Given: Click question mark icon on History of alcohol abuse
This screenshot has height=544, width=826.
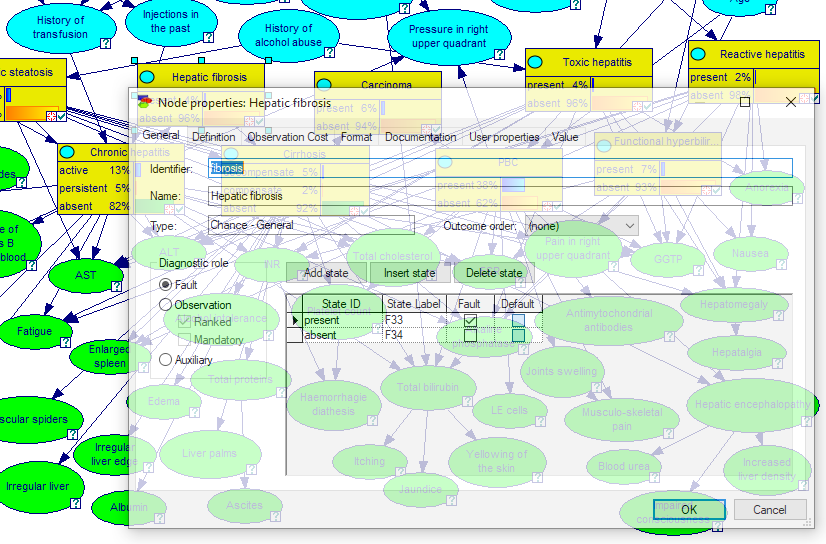Looking at the screenshot, I should pyautogui.click(x=330, y=52).
